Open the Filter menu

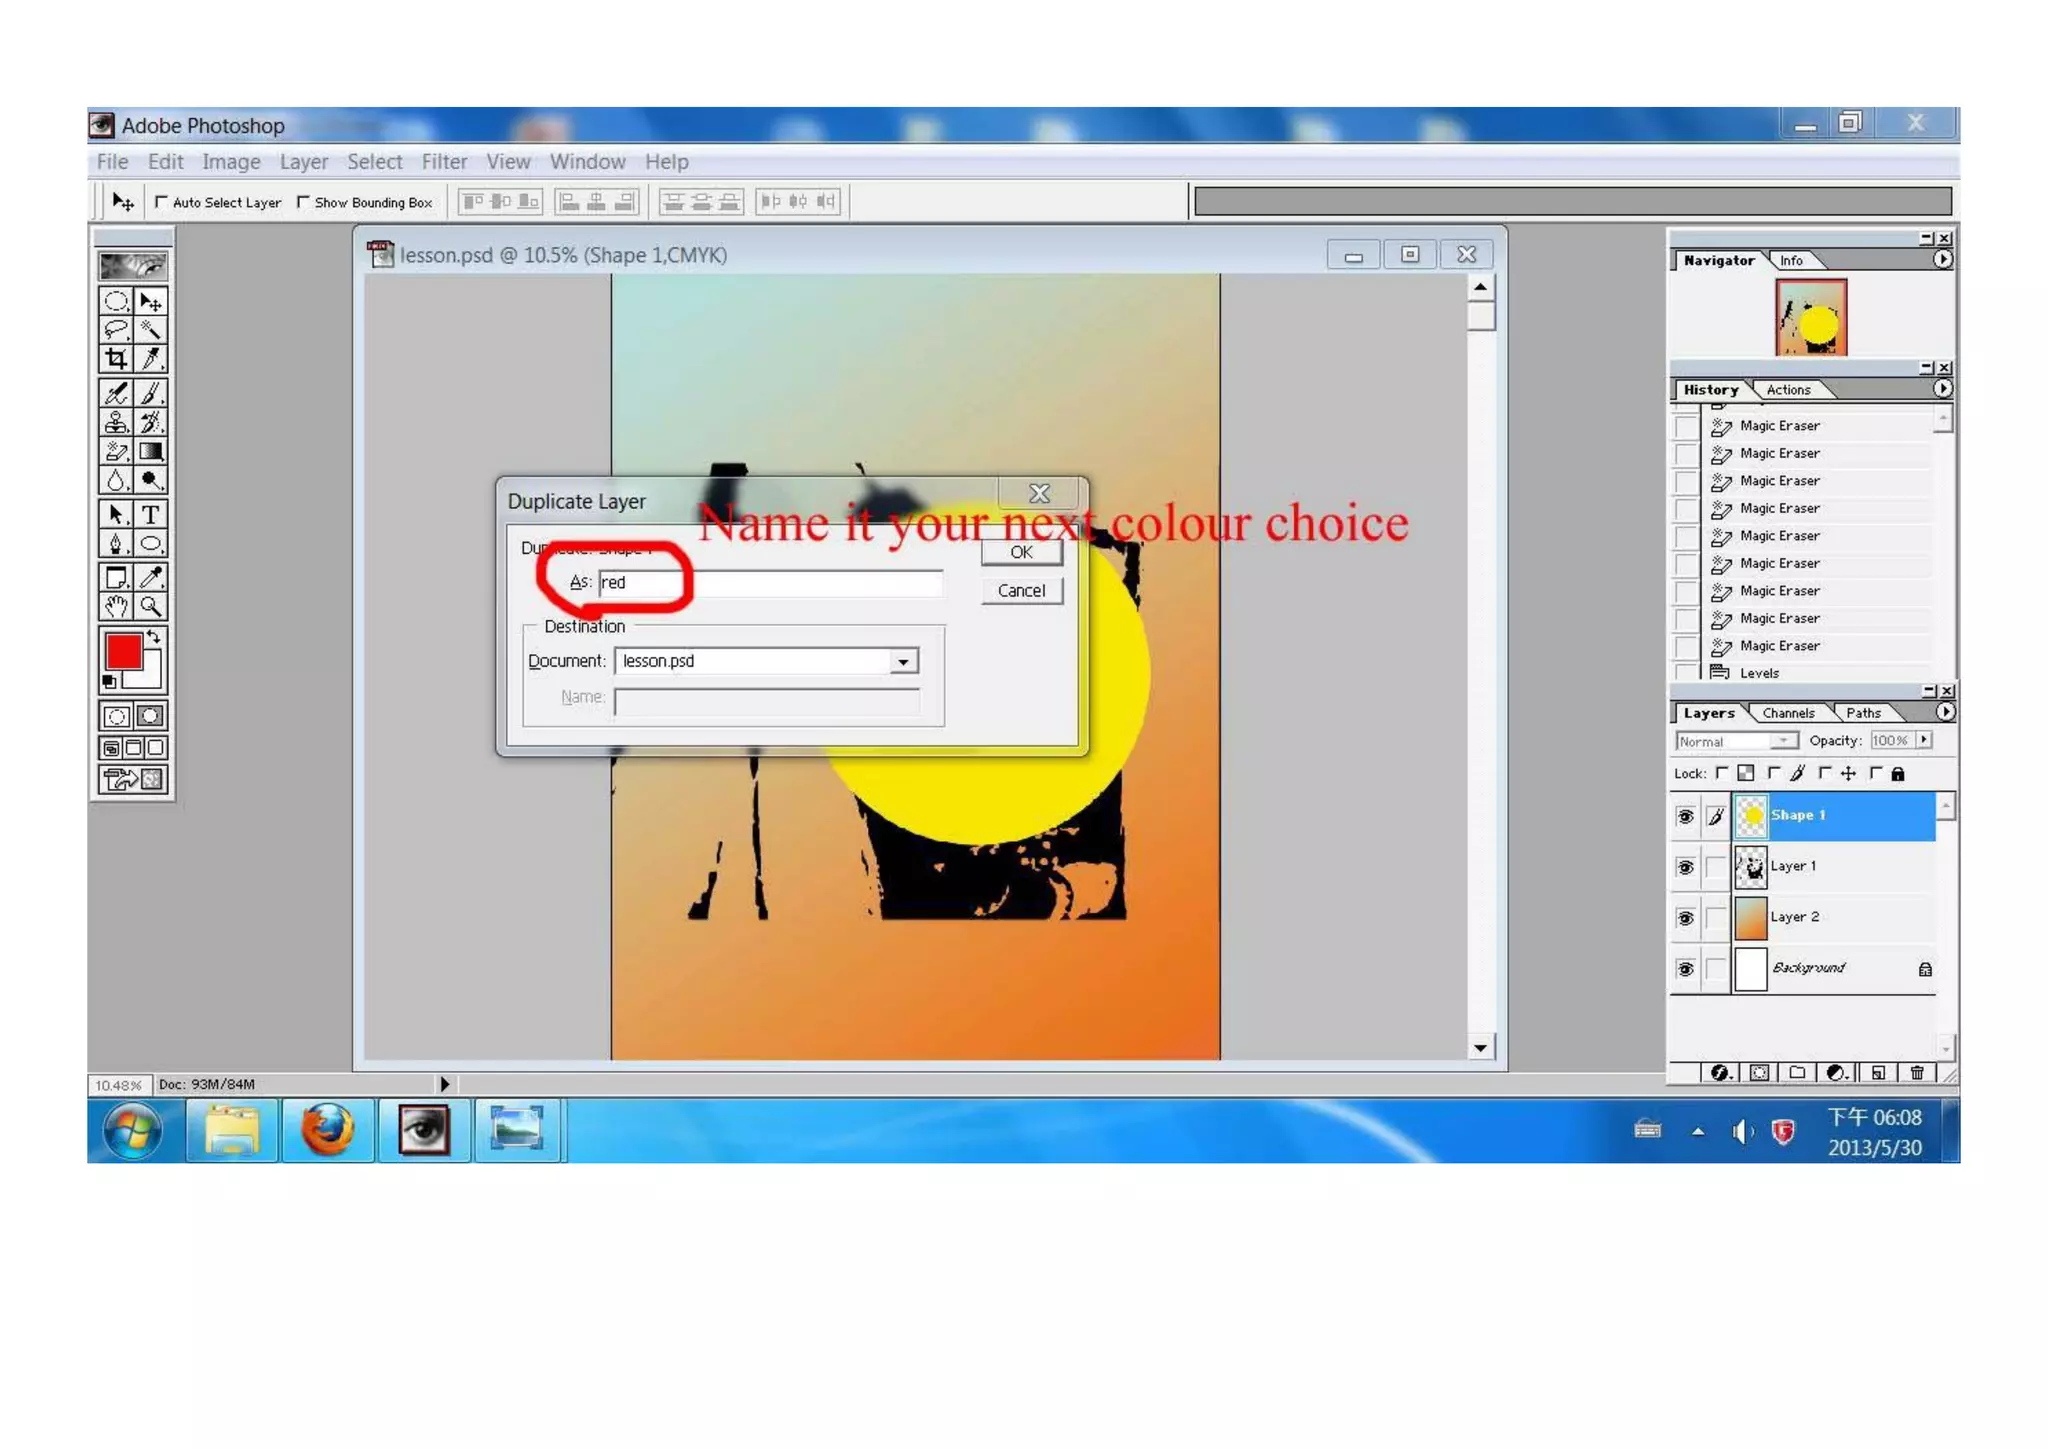tap(444, 162)
